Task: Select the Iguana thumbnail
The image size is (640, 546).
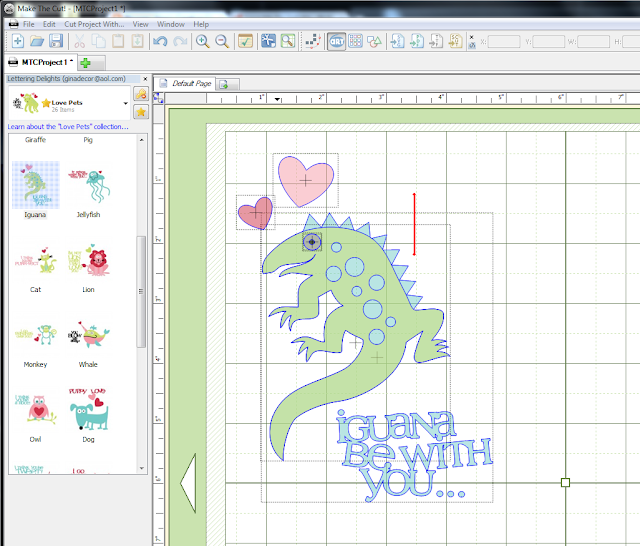Action: click(36, 185)
